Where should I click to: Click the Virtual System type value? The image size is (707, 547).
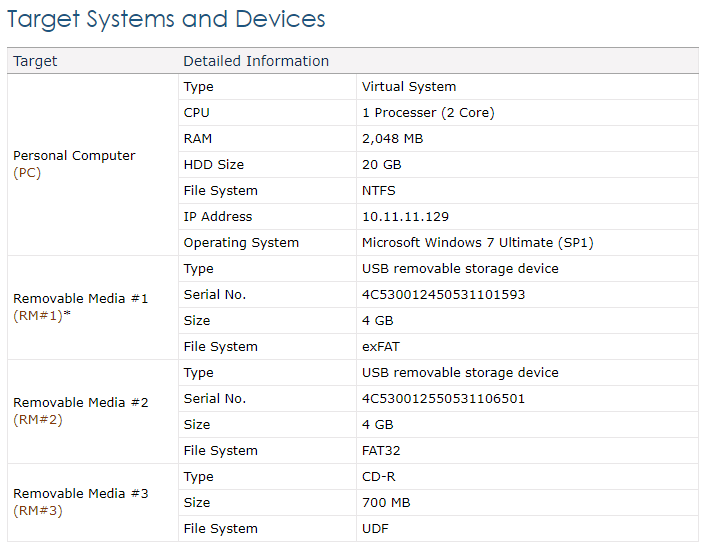409,87
